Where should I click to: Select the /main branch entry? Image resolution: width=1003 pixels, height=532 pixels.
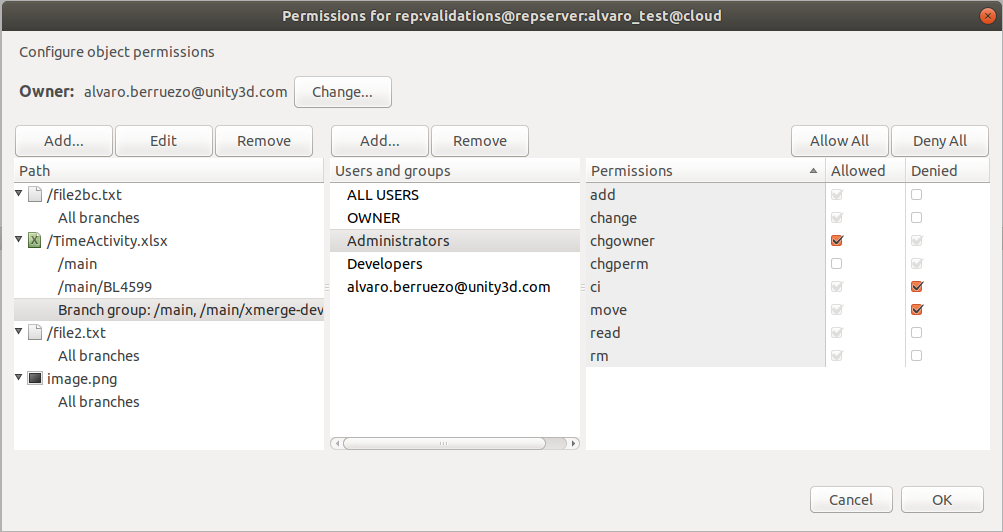coord(169,263)
